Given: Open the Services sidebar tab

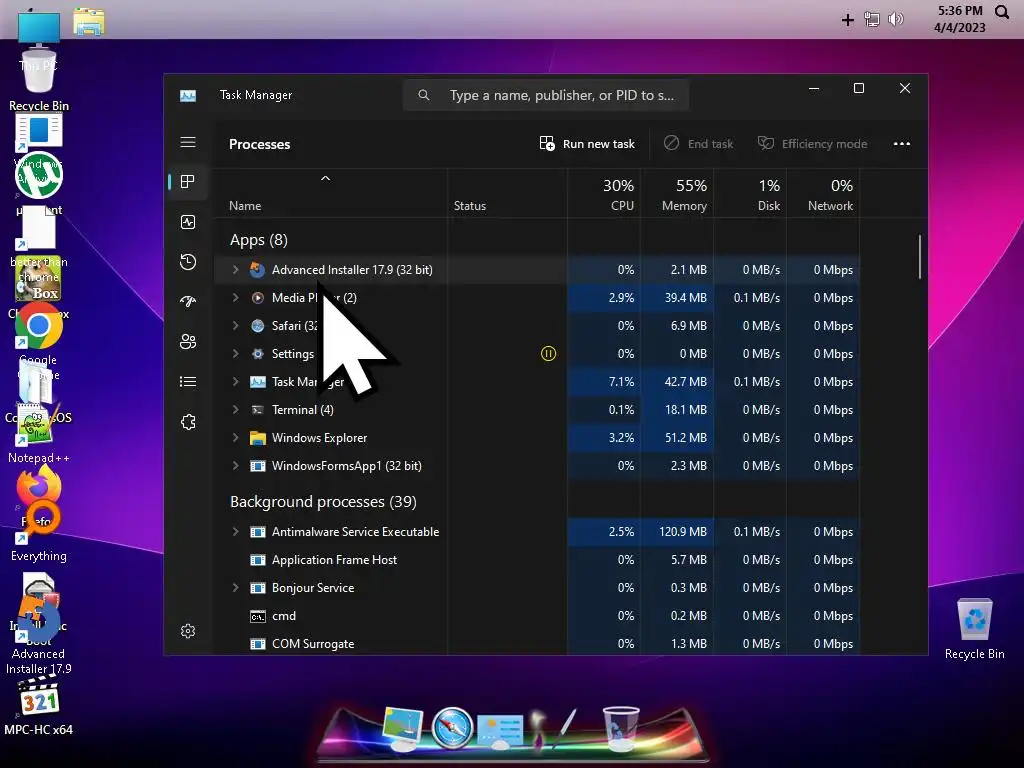Looking at the screenshot, I should (188, 422).
